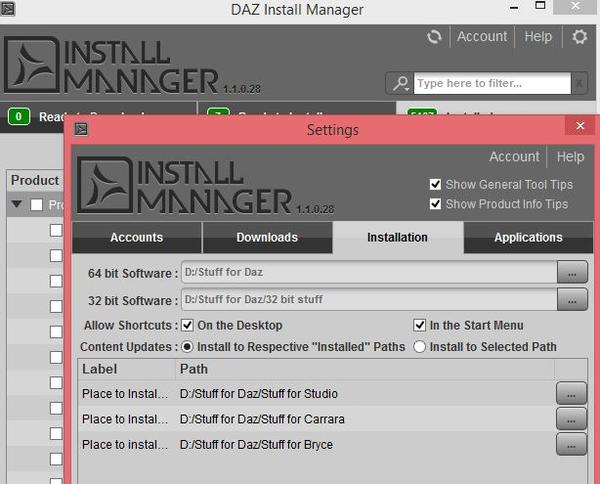
Task: Click Install Manager logo in main window
Action: pos(132,65)
